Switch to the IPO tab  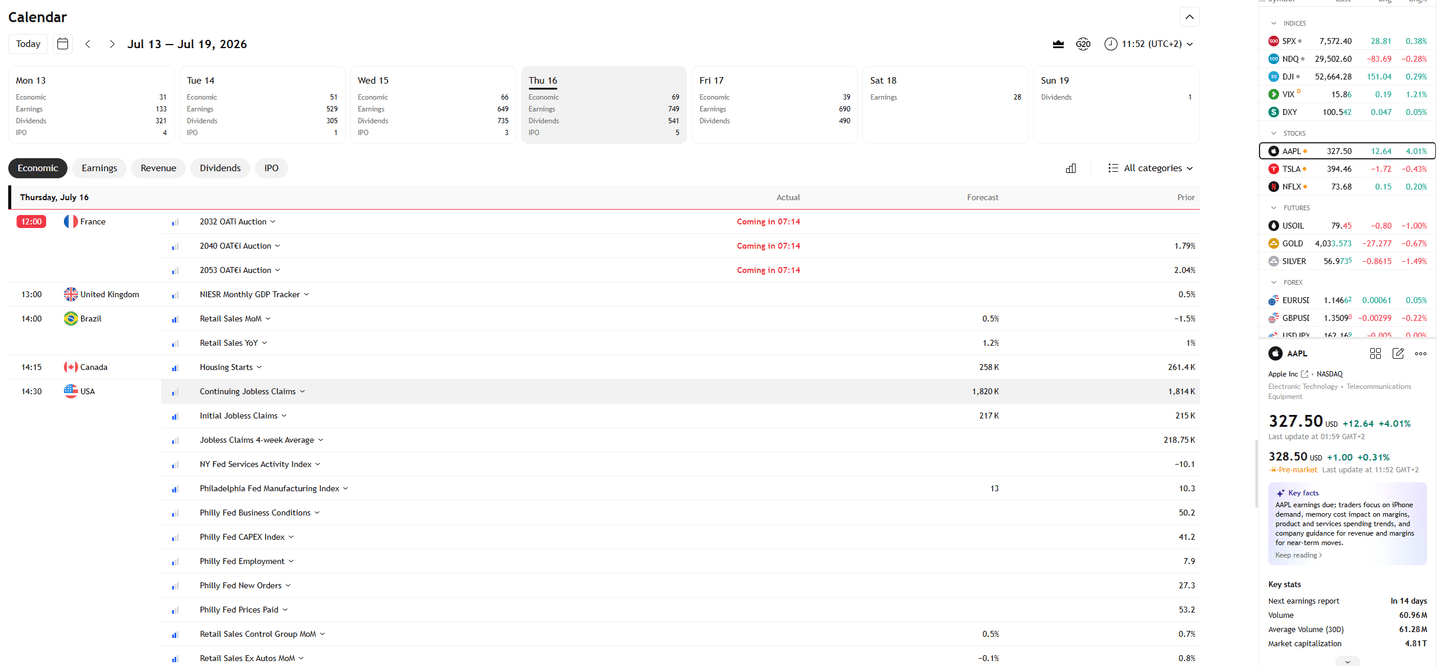pos(271,168)
